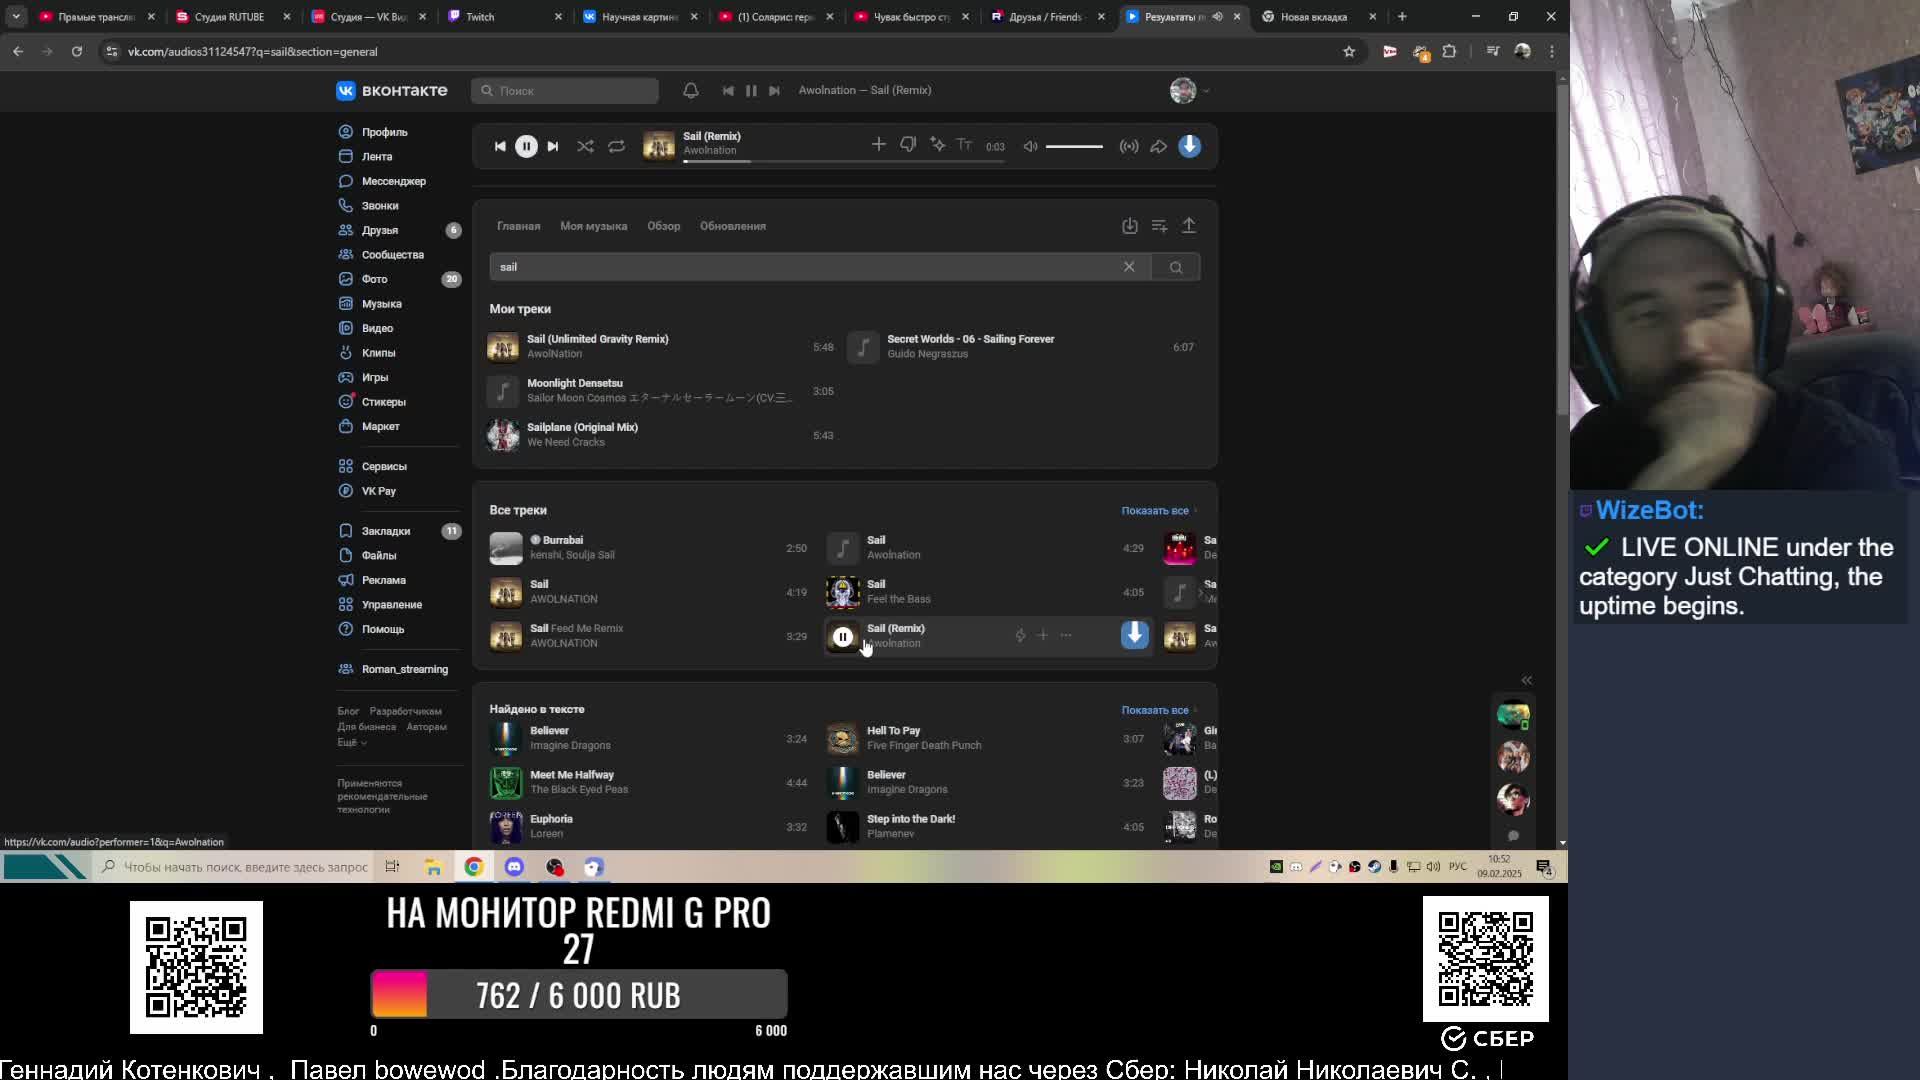
Task: Toggle shuffle playback mode
Action: (585, 146)
